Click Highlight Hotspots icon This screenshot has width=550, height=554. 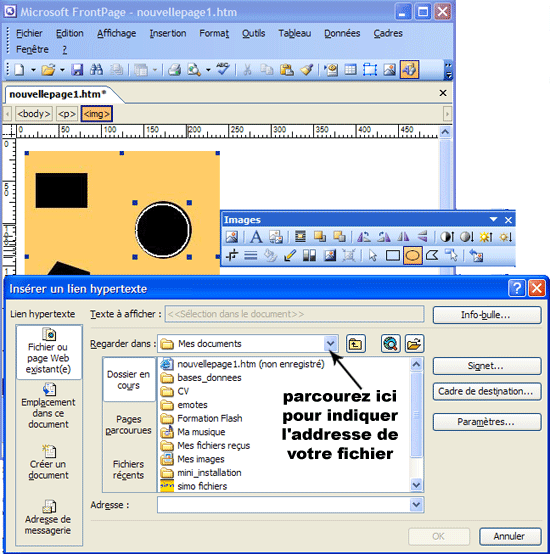(x=451, y=255)
